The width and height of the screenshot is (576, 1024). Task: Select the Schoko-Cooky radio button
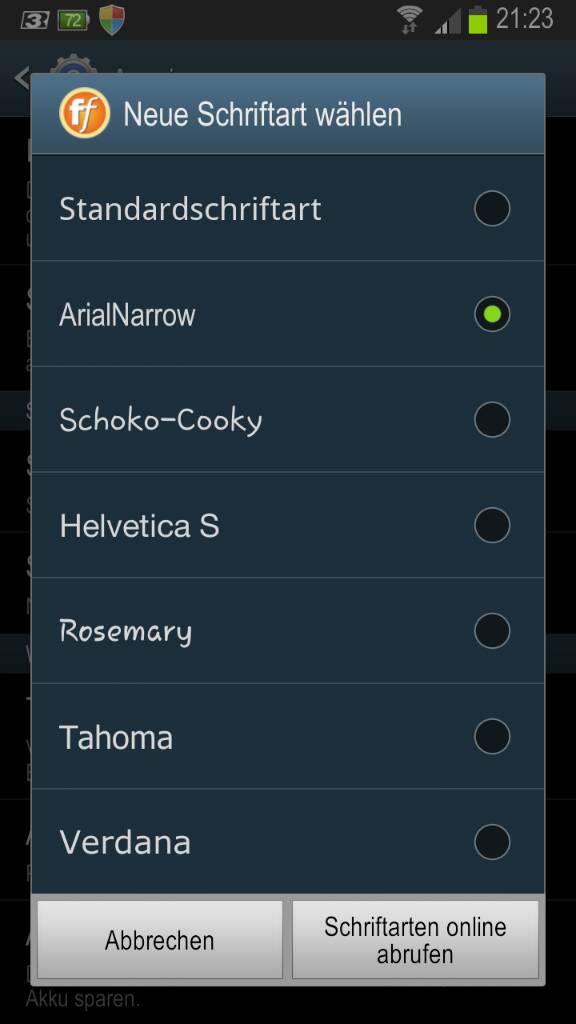492,419
